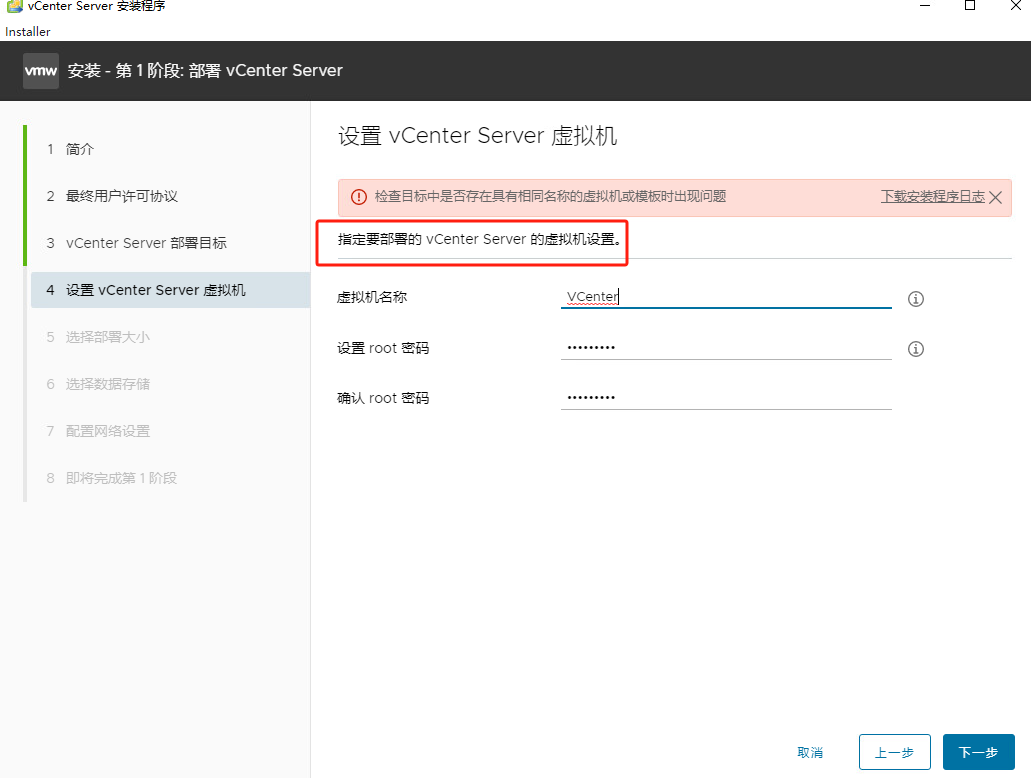The width and height of the screenshot is (1031, 778).
Task: Select step 4 设置 vCenter Server 虚拟机
Action: tap(170, 290)
